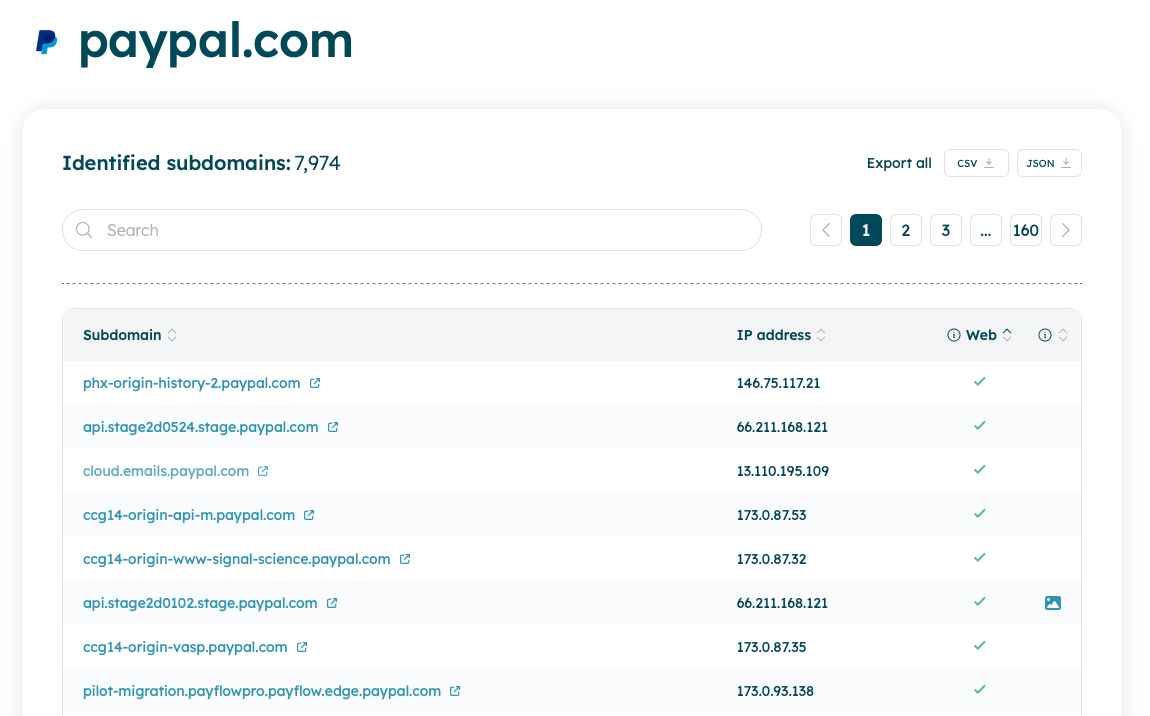
Task: Go to previous page arrow
Action: click(x=826, y=230)
